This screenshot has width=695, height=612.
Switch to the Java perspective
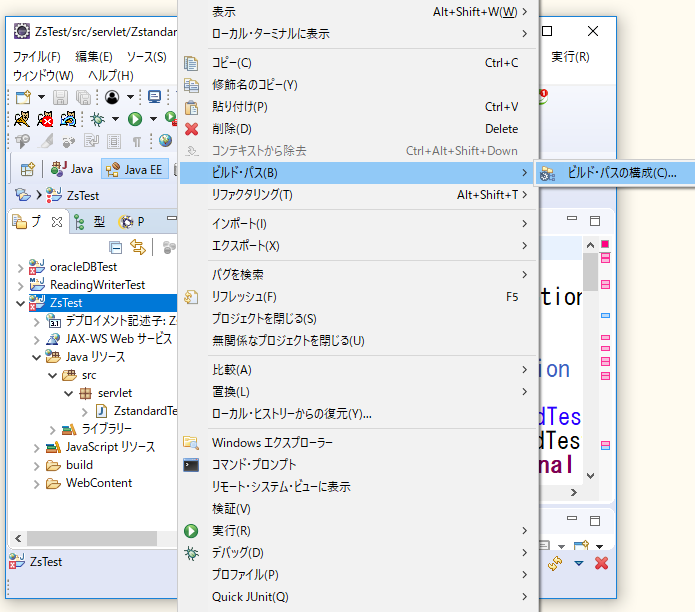[71, 169]
